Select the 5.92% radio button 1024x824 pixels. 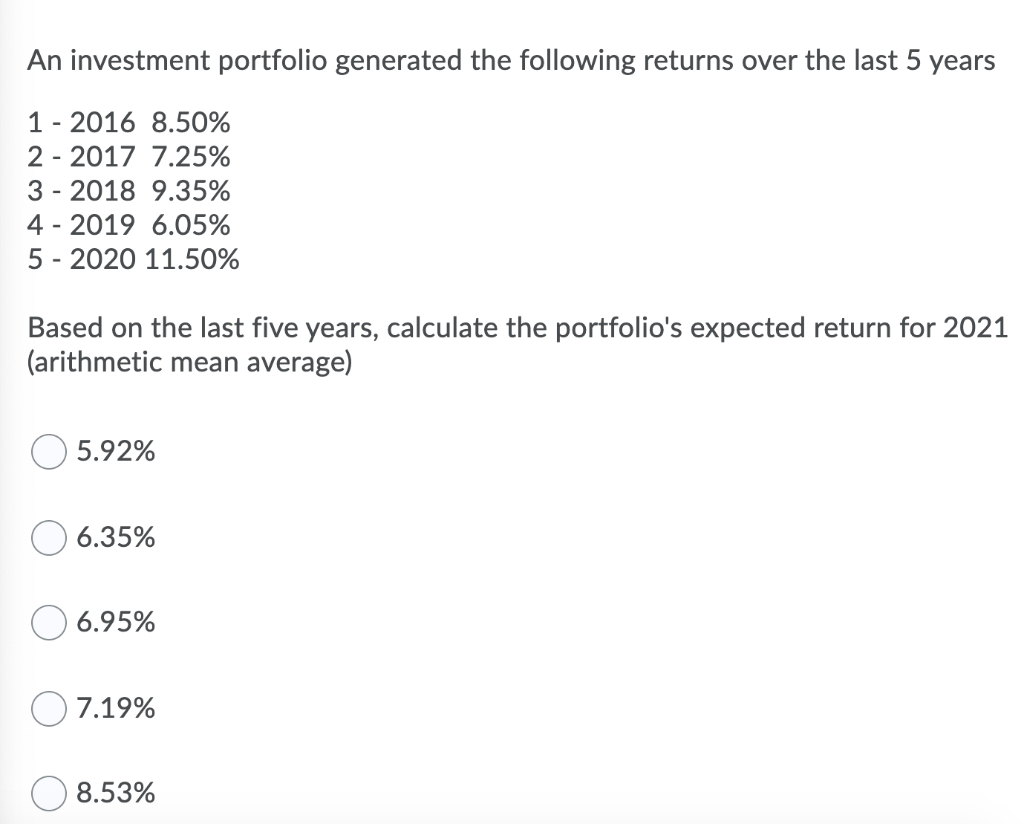(48, 452)
